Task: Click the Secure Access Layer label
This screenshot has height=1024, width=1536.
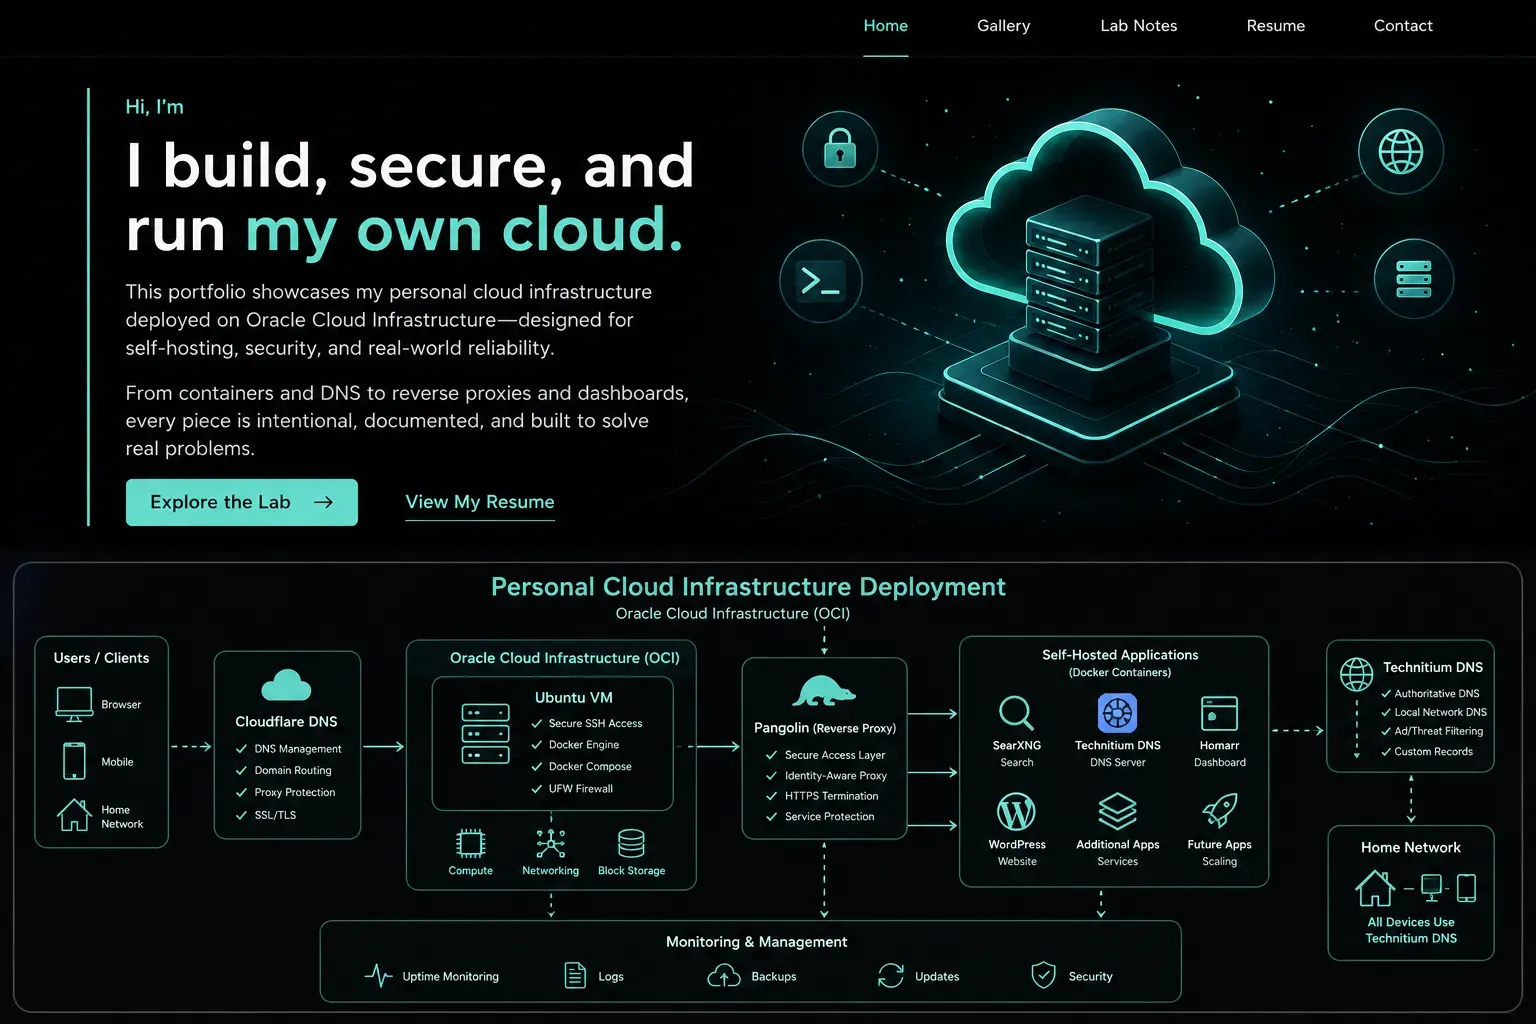Action: [835, 755]
